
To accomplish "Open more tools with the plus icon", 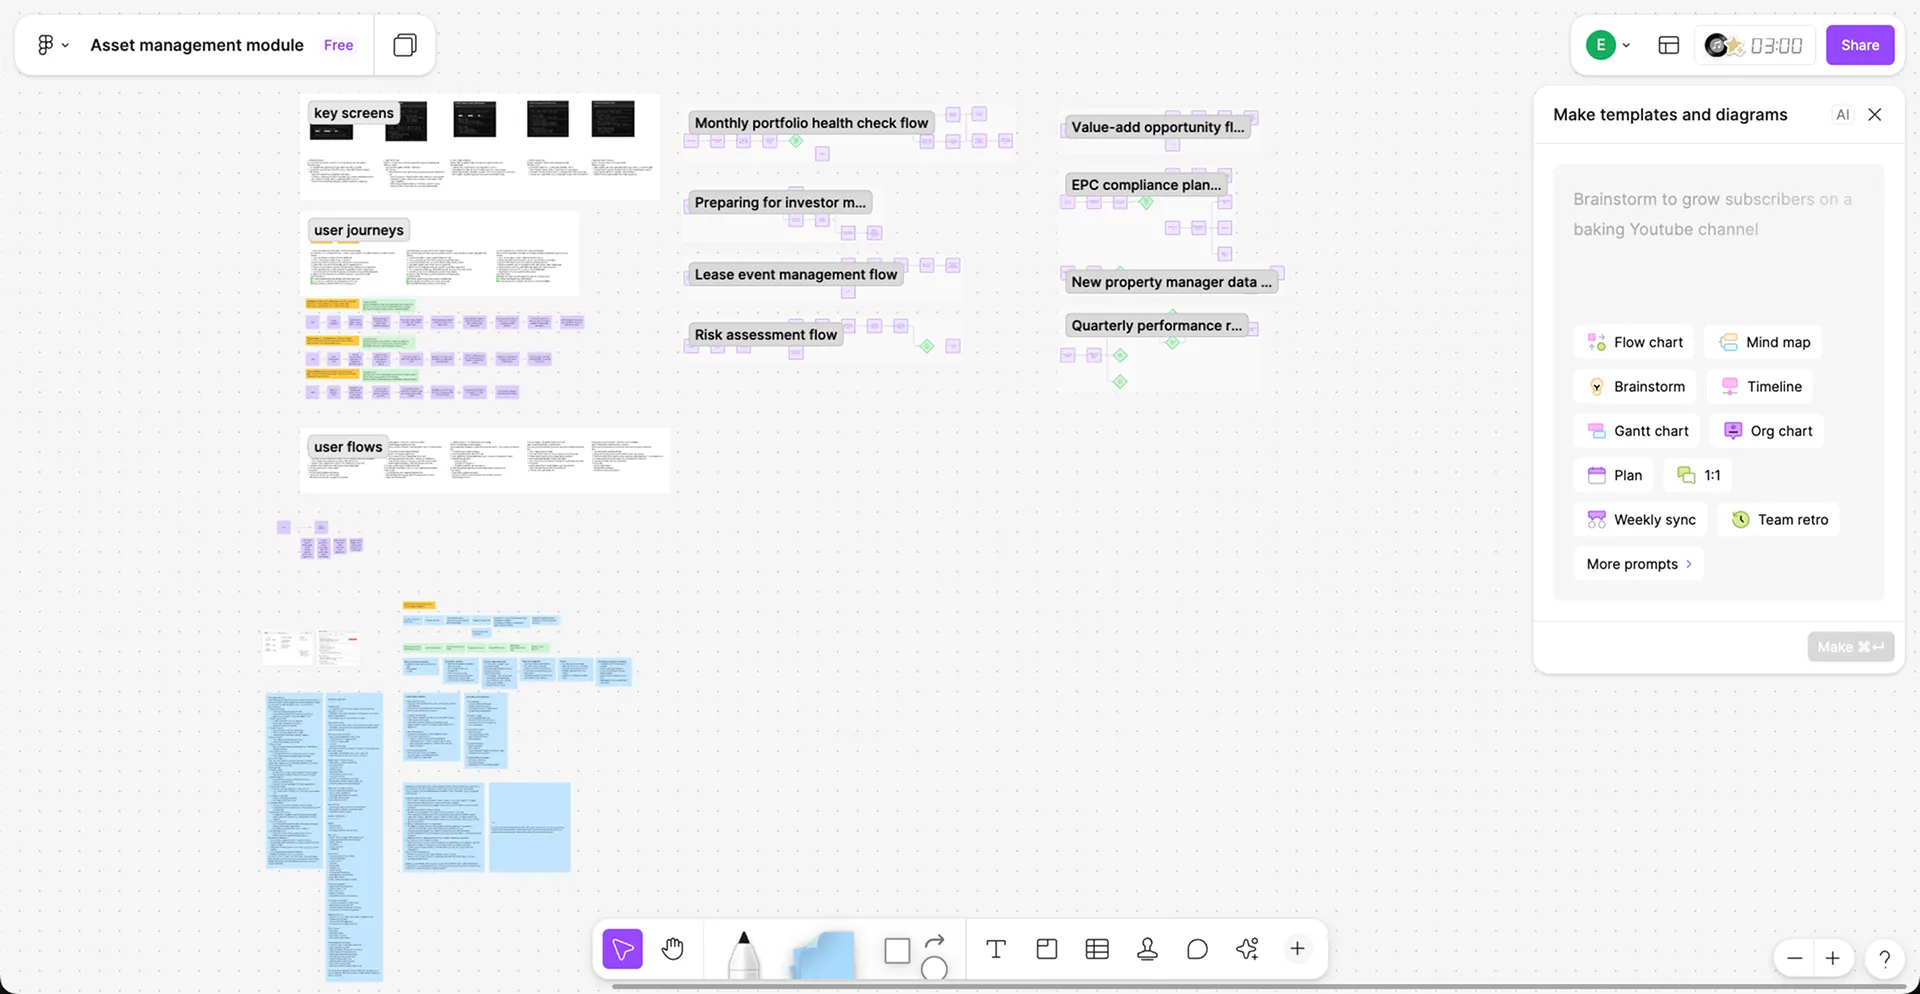I will pyautogui.click(x=1296, y=949).
